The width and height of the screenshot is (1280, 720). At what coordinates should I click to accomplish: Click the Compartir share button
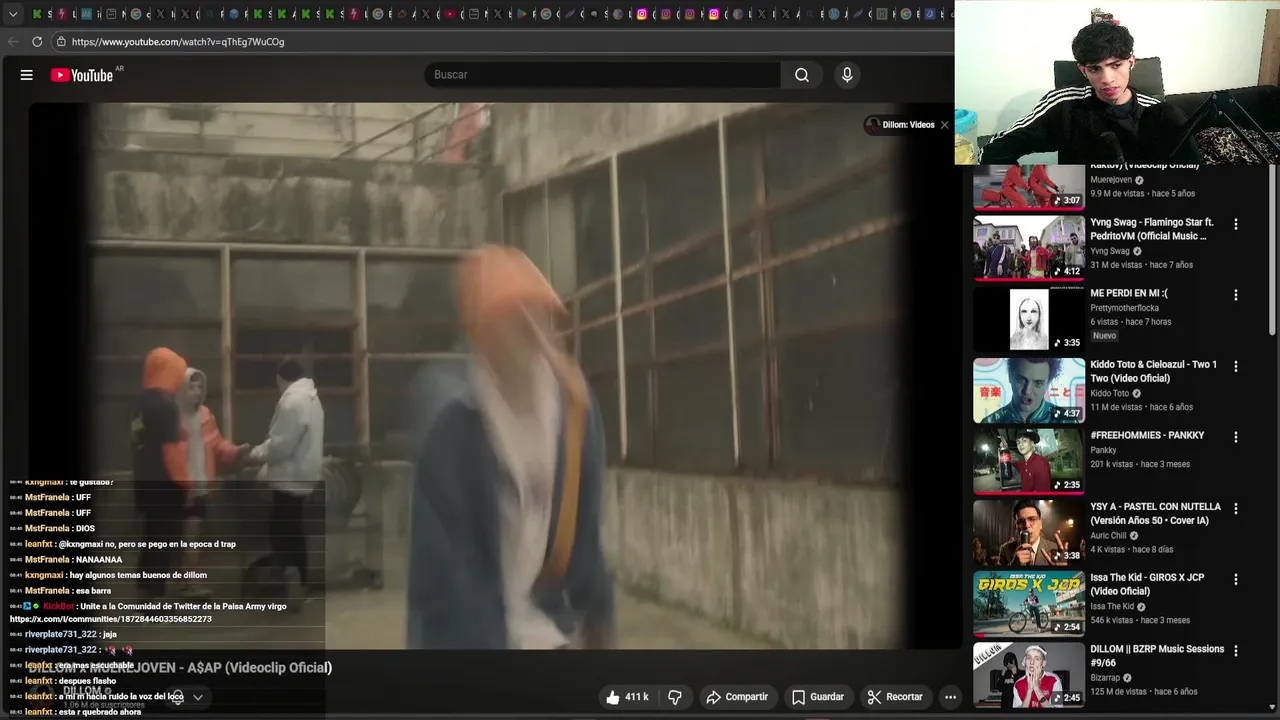tap(737, 697)
